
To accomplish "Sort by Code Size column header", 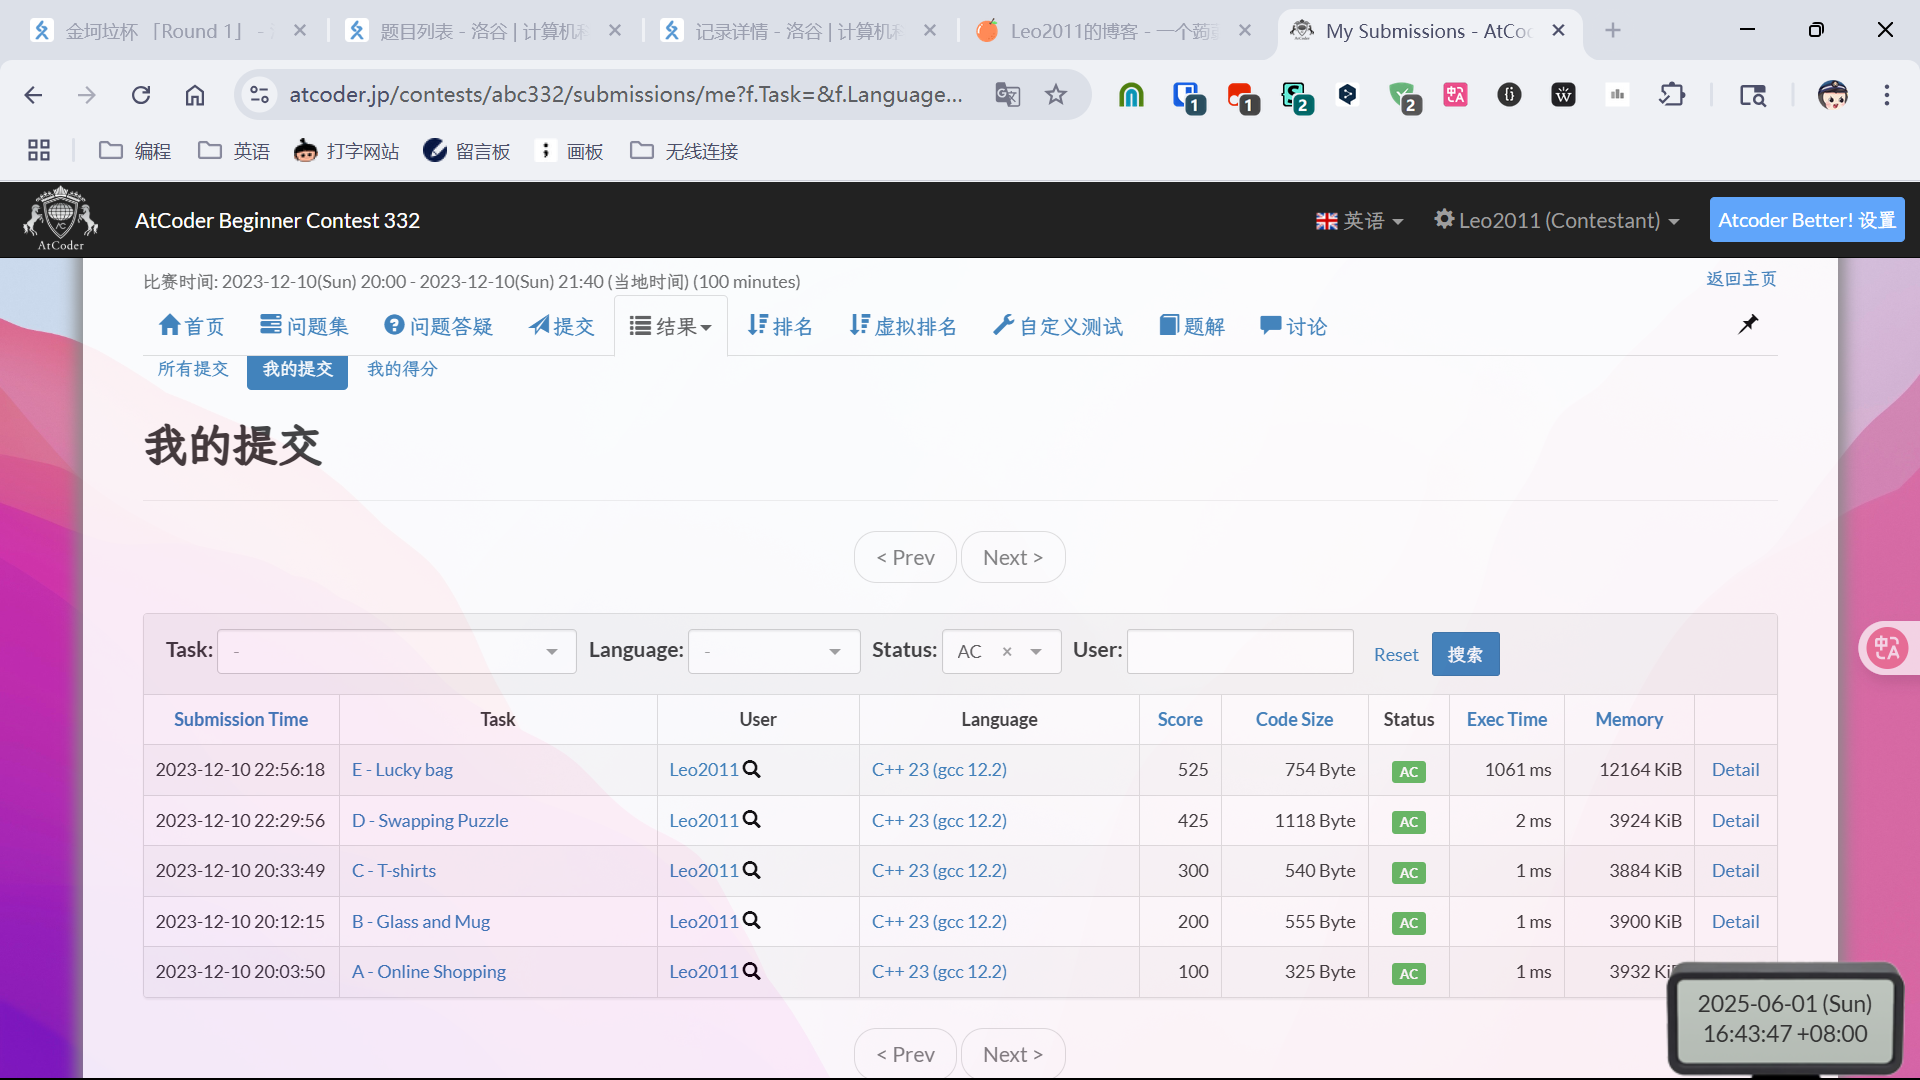I will (1294, 719).
